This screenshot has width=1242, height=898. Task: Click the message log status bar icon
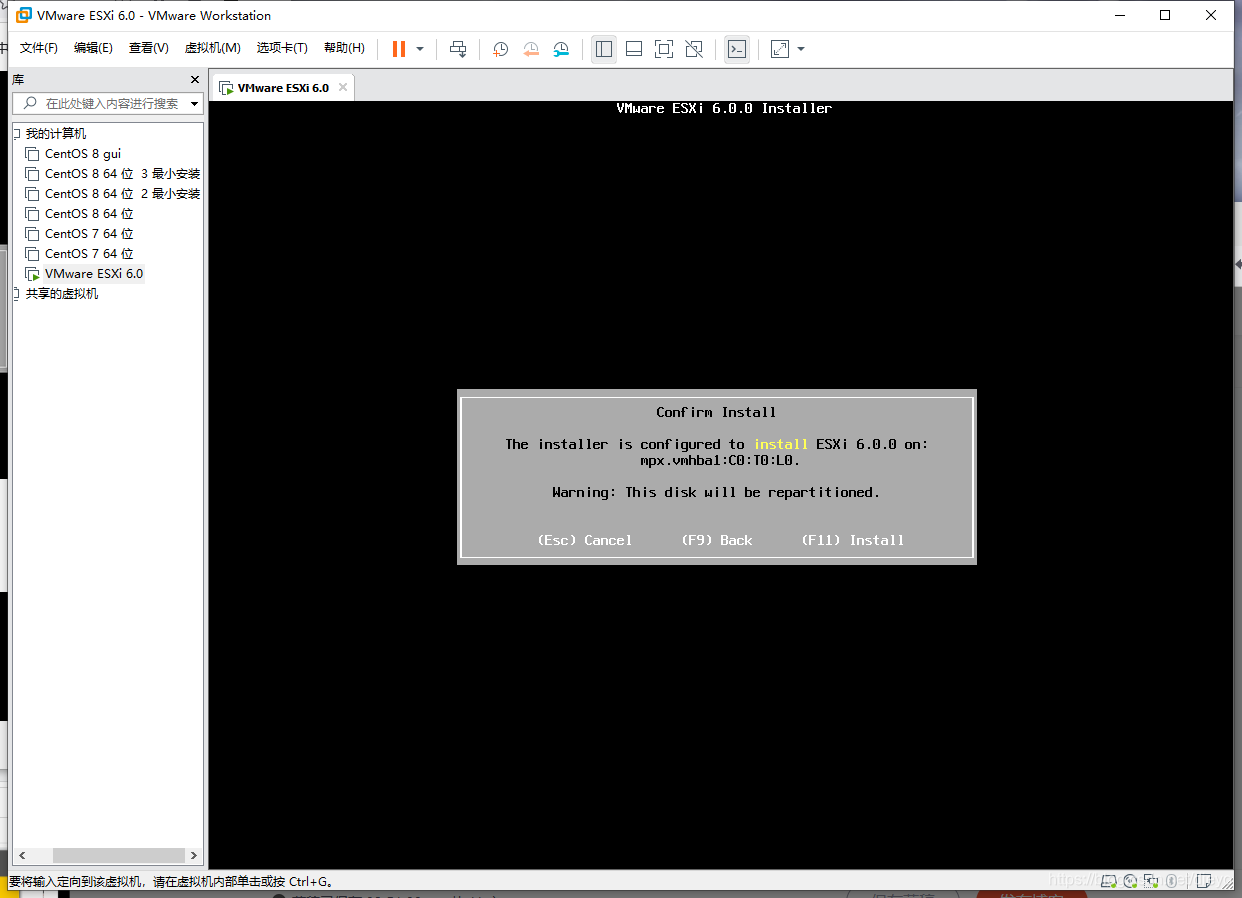point(1204,880)
